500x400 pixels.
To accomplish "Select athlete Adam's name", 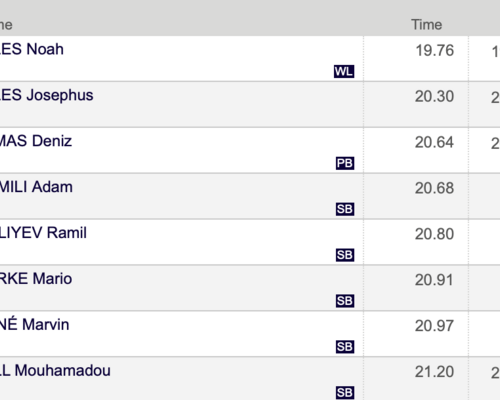I will 36,187.
